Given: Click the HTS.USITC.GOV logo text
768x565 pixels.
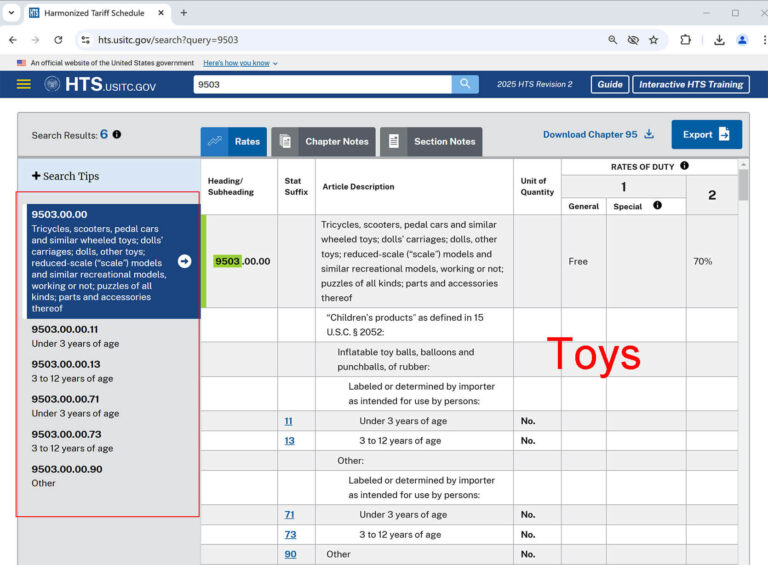Looking at the screenshot, I should tap(111, 84).
